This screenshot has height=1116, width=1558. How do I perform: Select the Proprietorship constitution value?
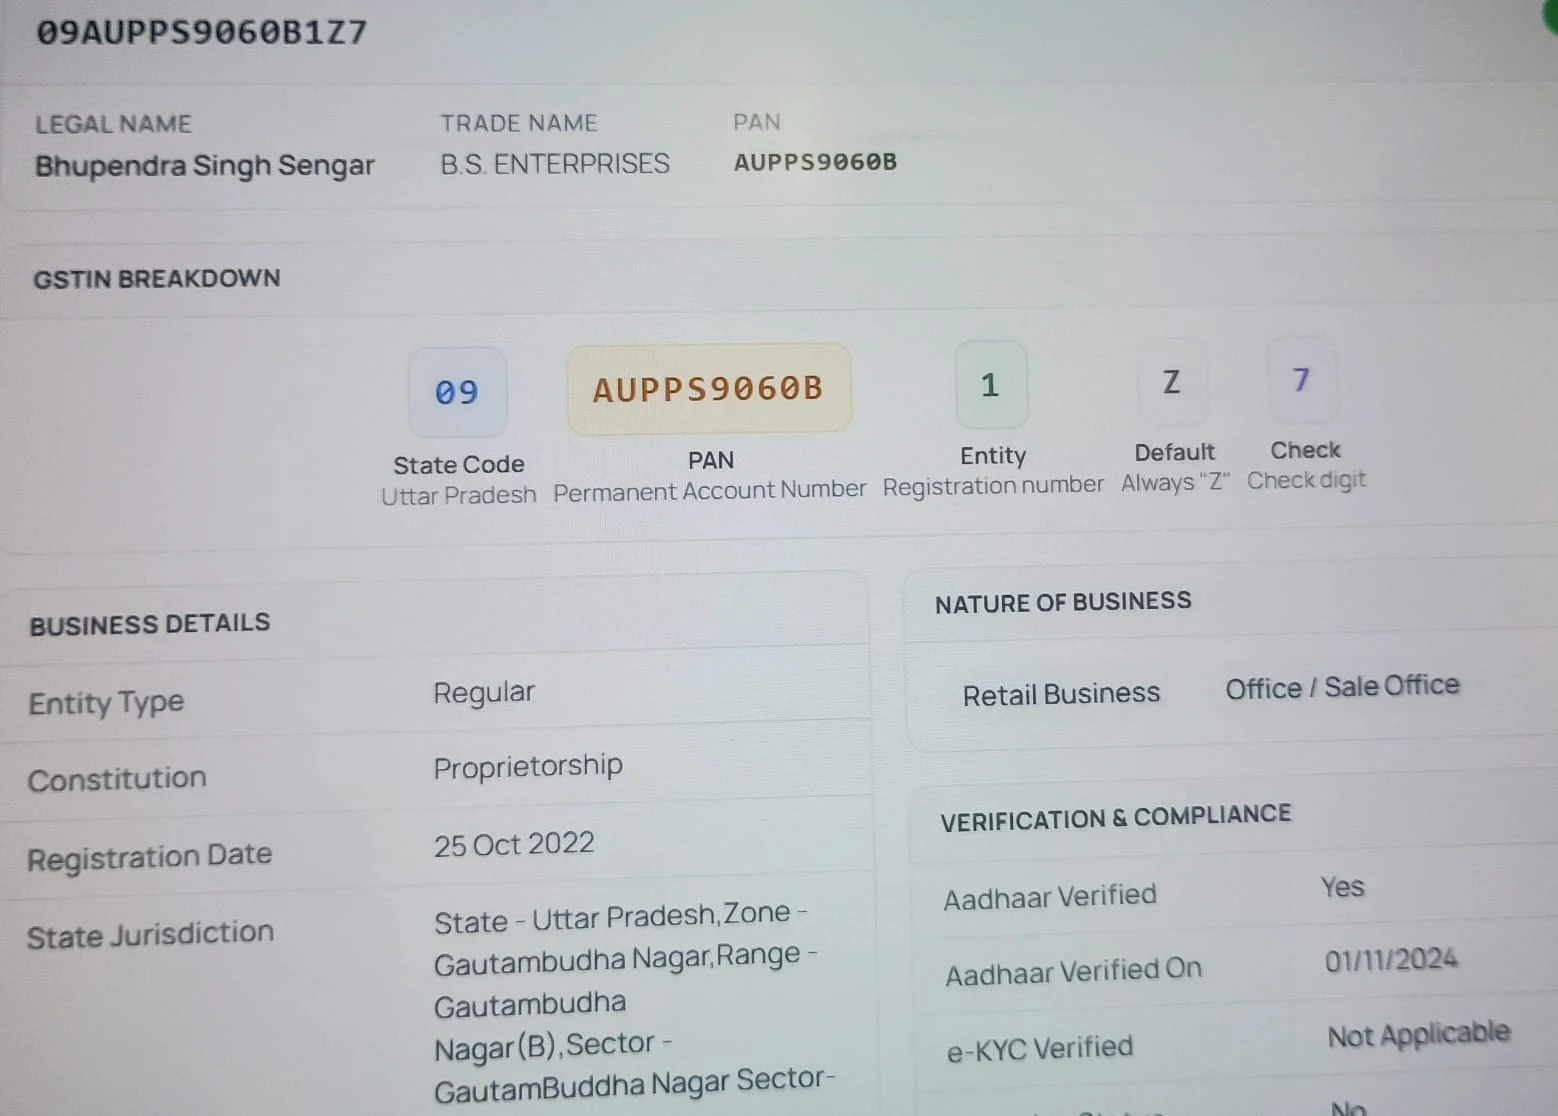click(x=528, y=767)
